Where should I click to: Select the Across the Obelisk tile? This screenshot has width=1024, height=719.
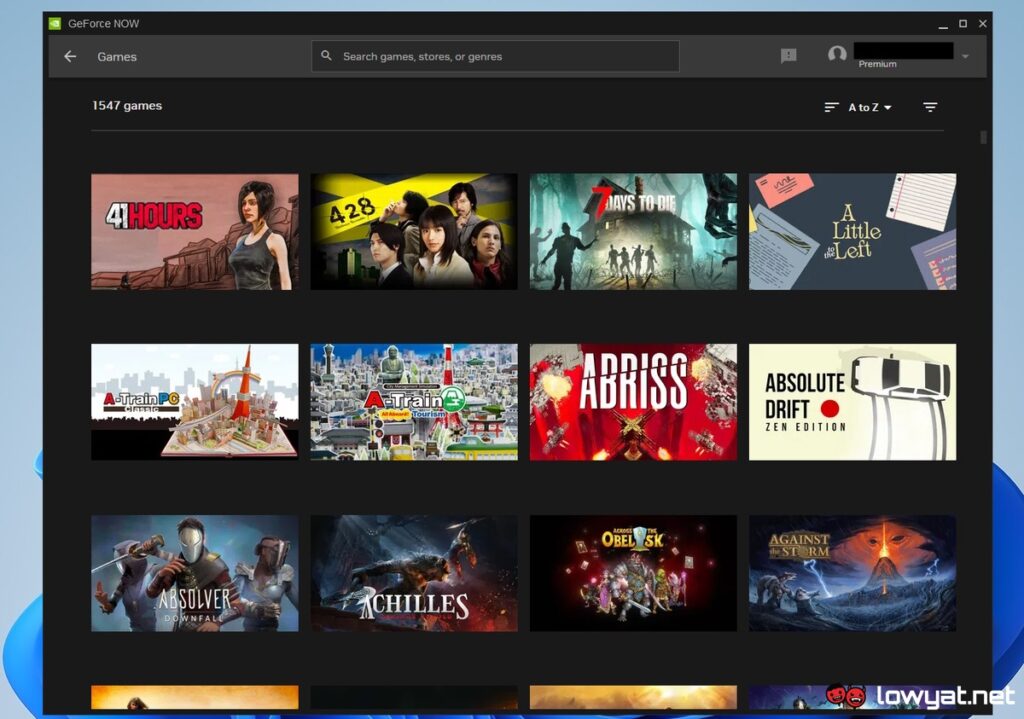tap(633, 573)
